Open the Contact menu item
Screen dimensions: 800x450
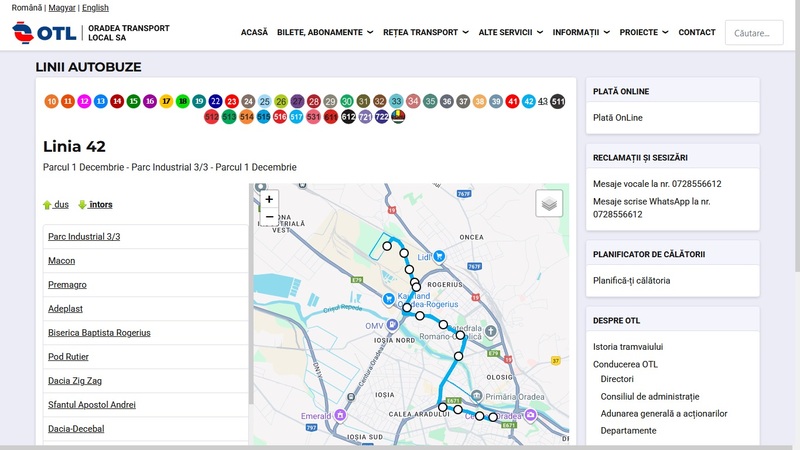pos(697,32)
